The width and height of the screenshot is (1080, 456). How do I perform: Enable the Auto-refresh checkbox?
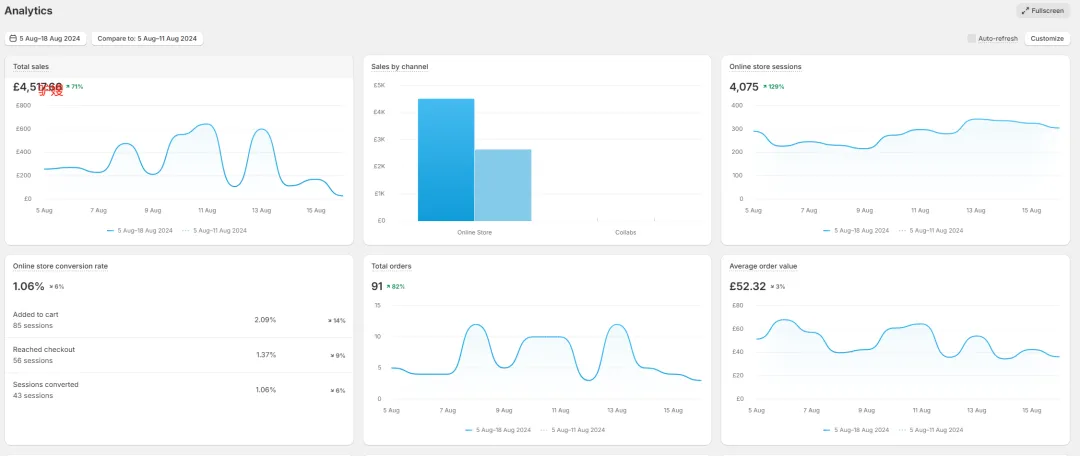pyautogui.click(x=971, y=39)
